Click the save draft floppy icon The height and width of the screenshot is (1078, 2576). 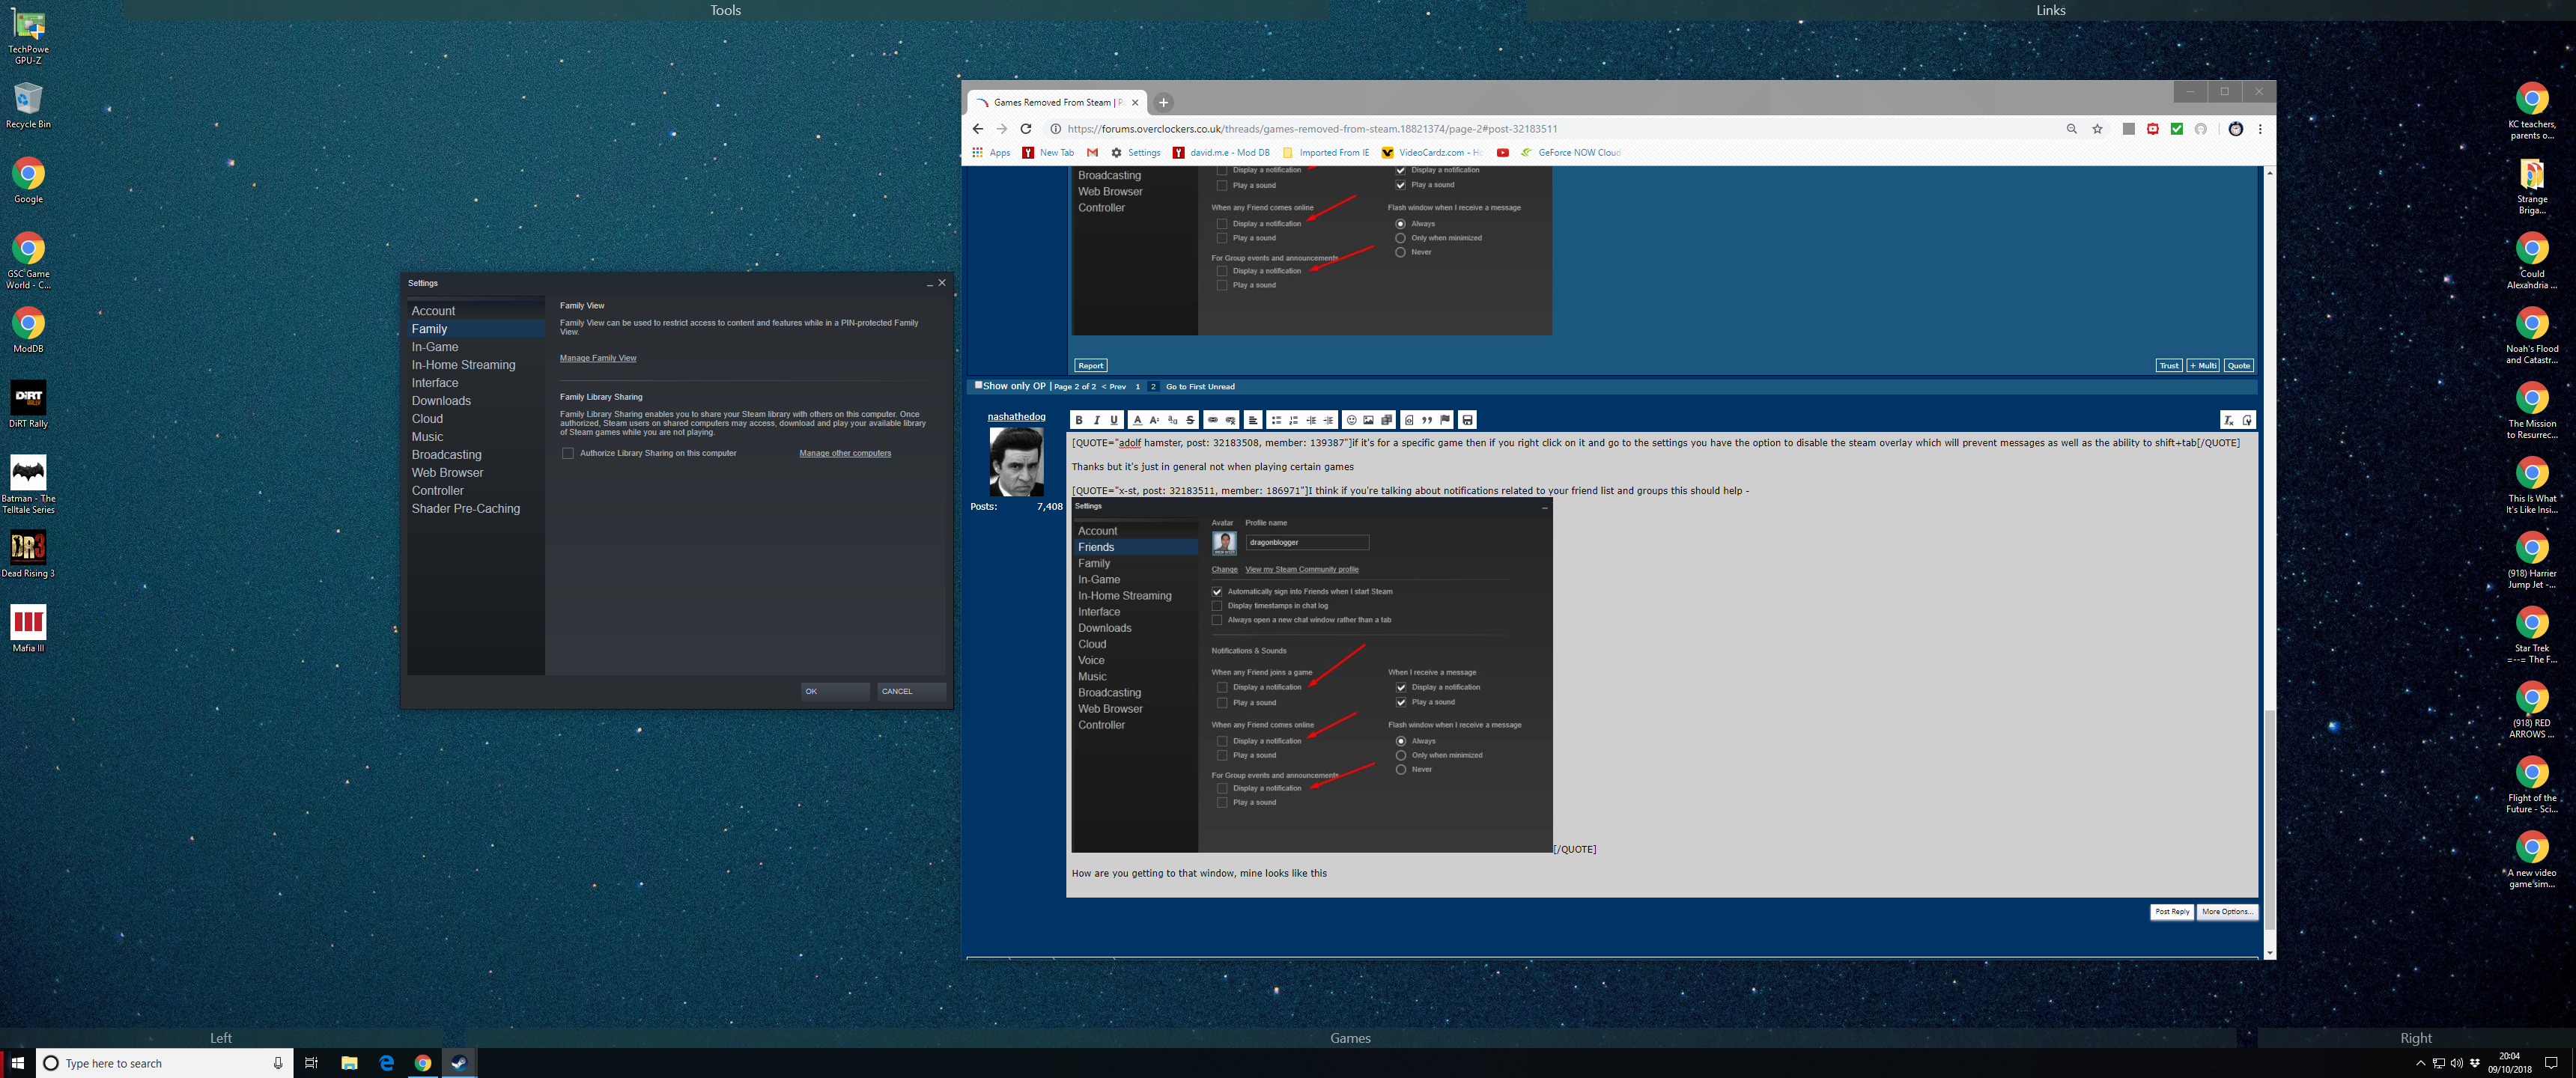1468,420
